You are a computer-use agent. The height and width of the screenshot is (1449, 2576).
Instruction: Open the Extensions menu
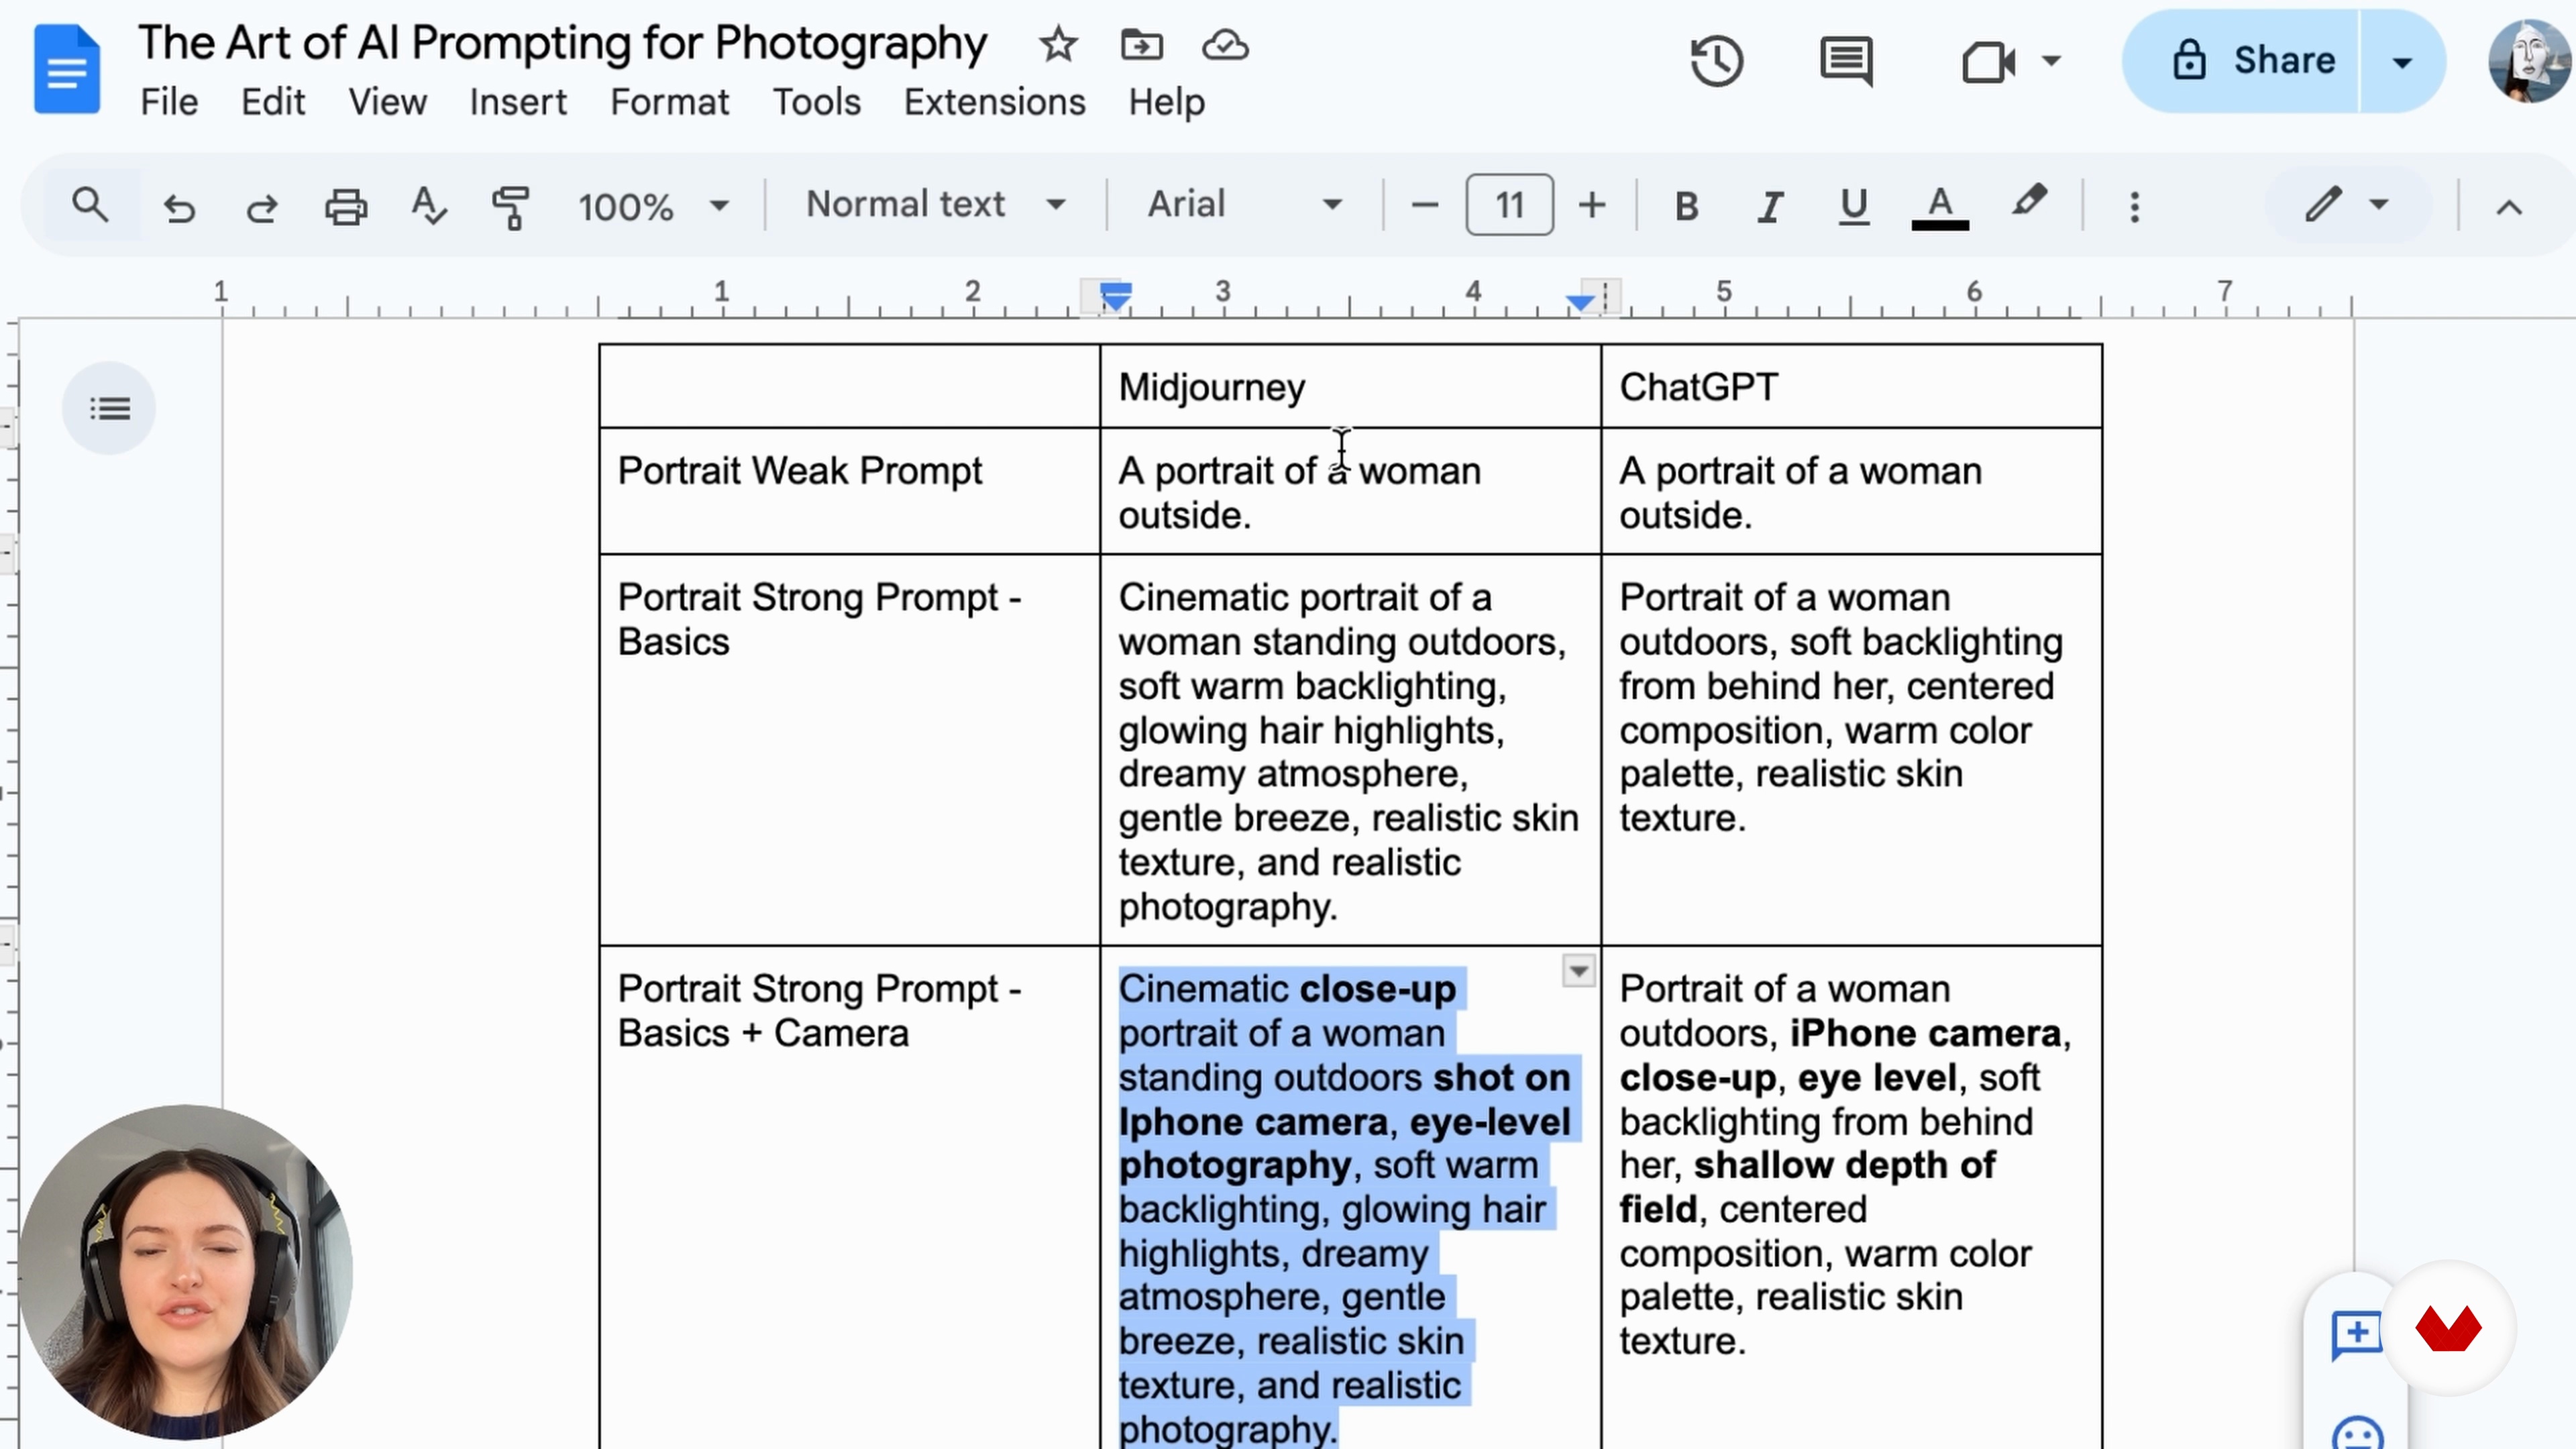tap(994, 102)
